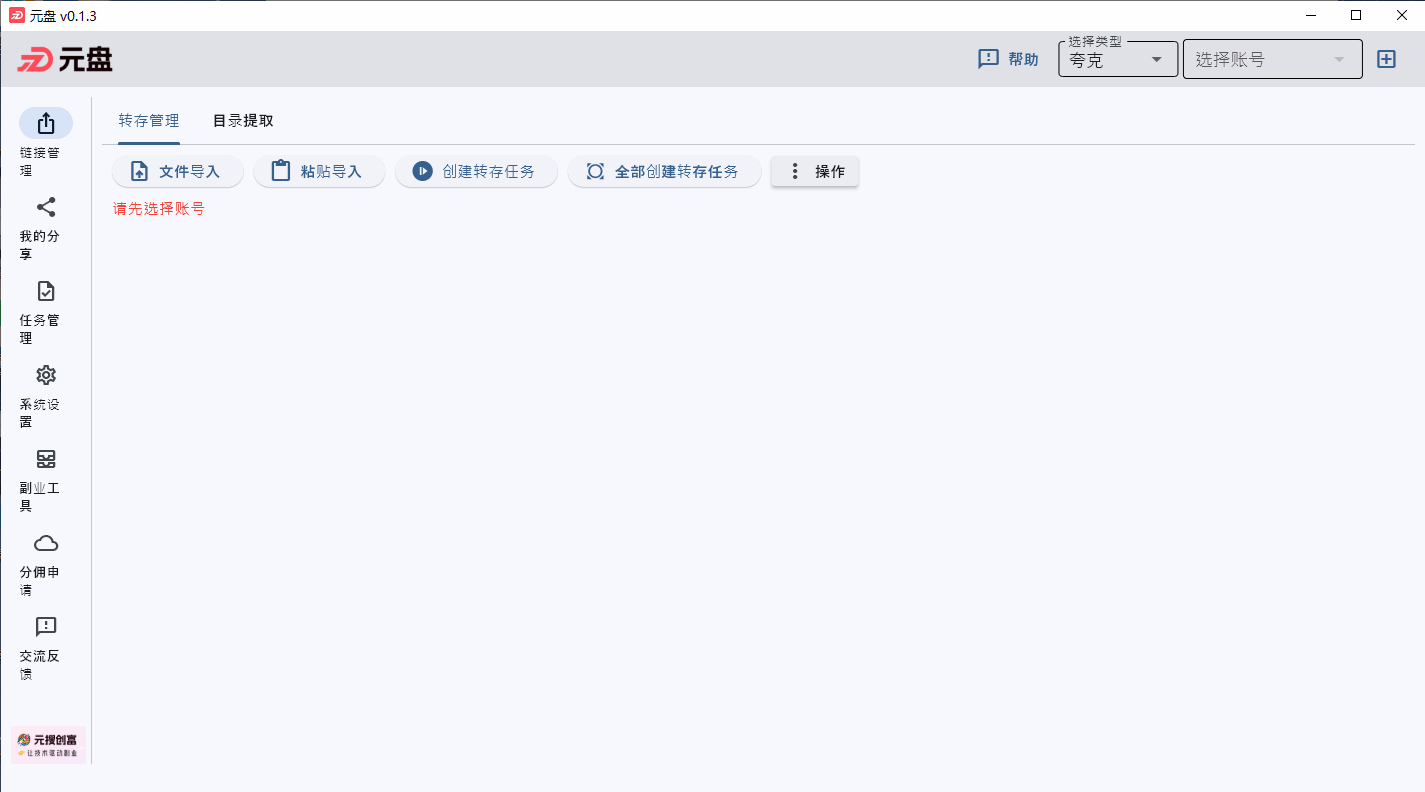The height and width of the screenshot is (792, 1425).
Task: Click the 请先选择账号 warning text
Action: point(159,209)
